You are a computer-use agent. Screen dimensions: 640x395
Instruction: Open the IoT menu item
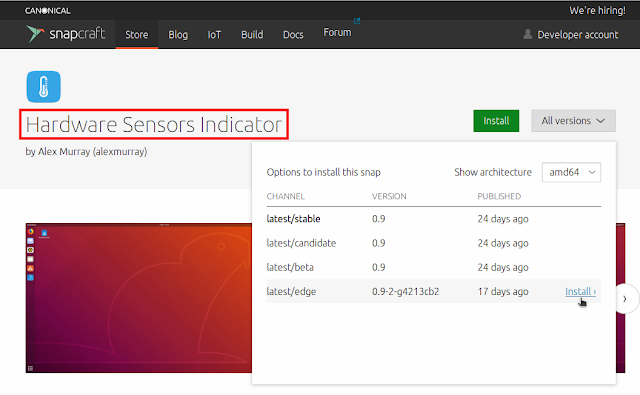(x=214, y=35)
